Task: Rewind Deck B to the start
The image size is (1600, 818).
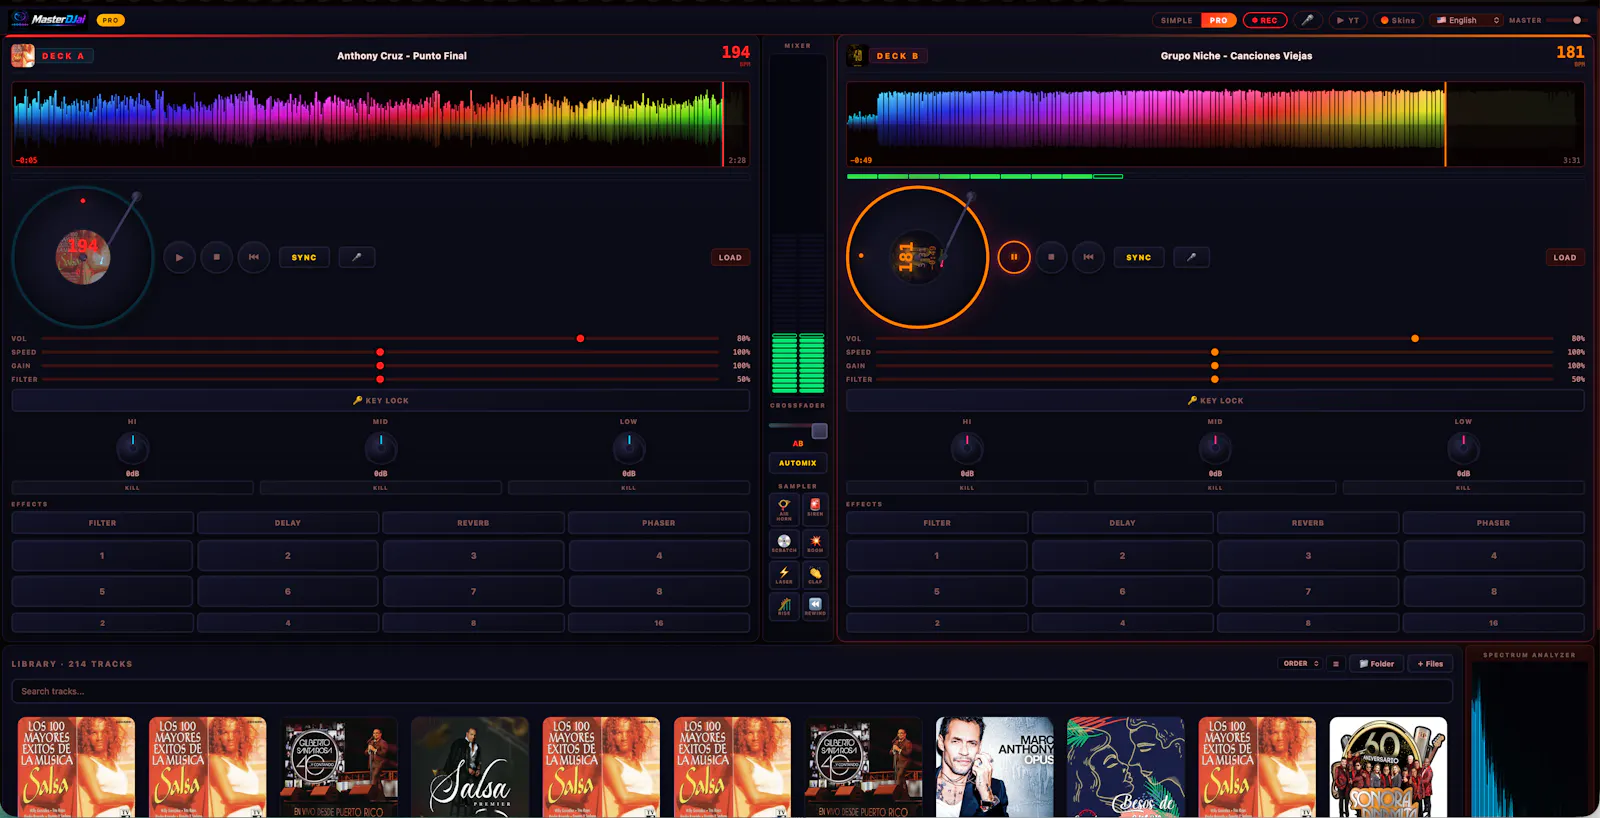Action: [x=1088, y=257]
